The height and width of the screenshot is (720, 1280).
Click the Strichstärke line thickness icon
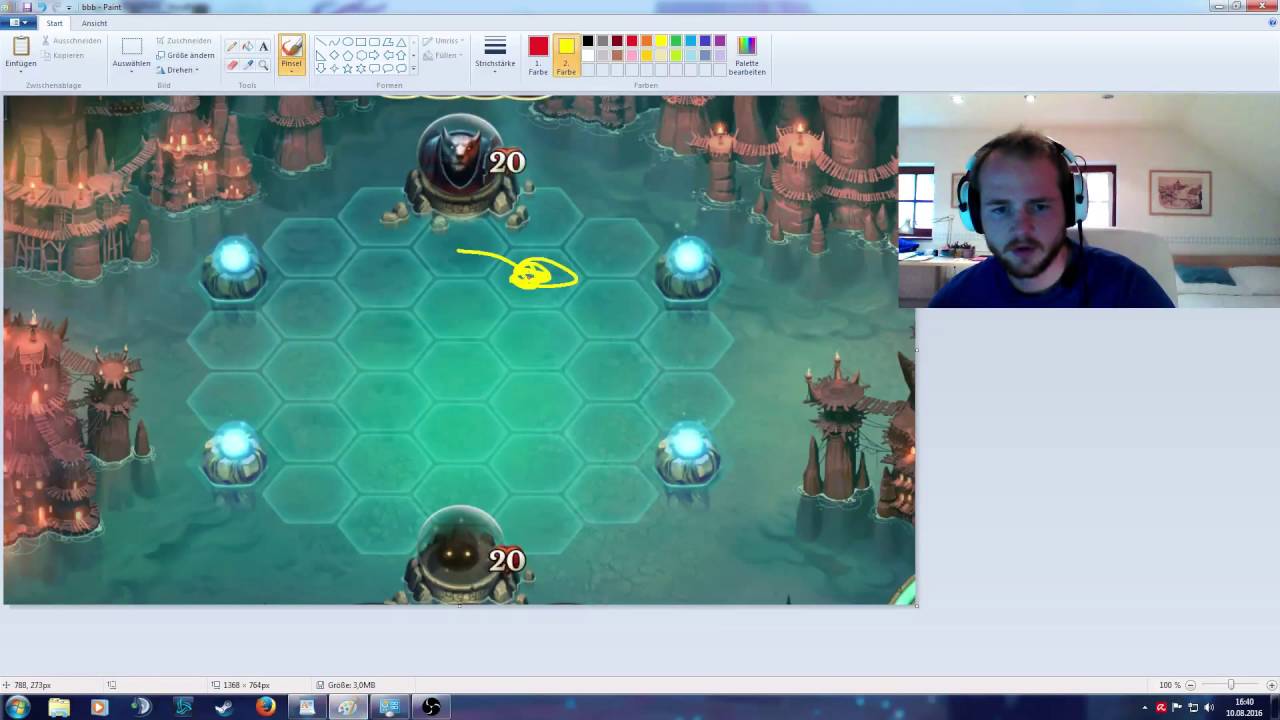tap(495, 46)
